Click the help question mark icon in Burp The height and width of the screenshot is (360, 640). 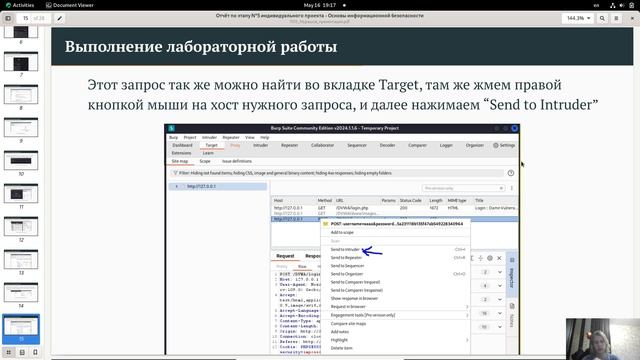[511, 173]
